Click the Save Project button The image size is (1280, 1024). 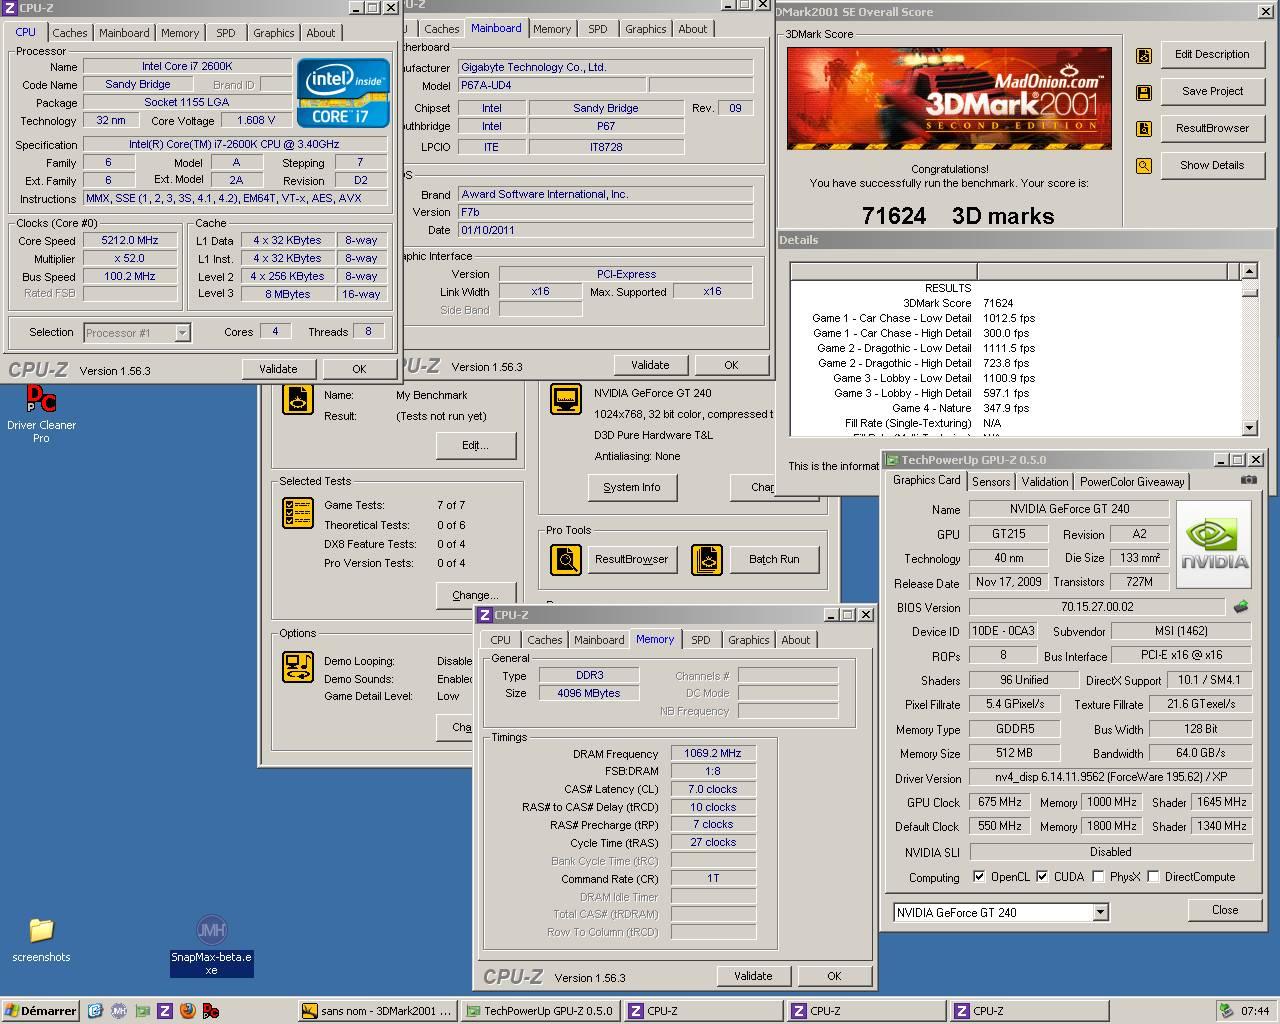click(1212, 91)
